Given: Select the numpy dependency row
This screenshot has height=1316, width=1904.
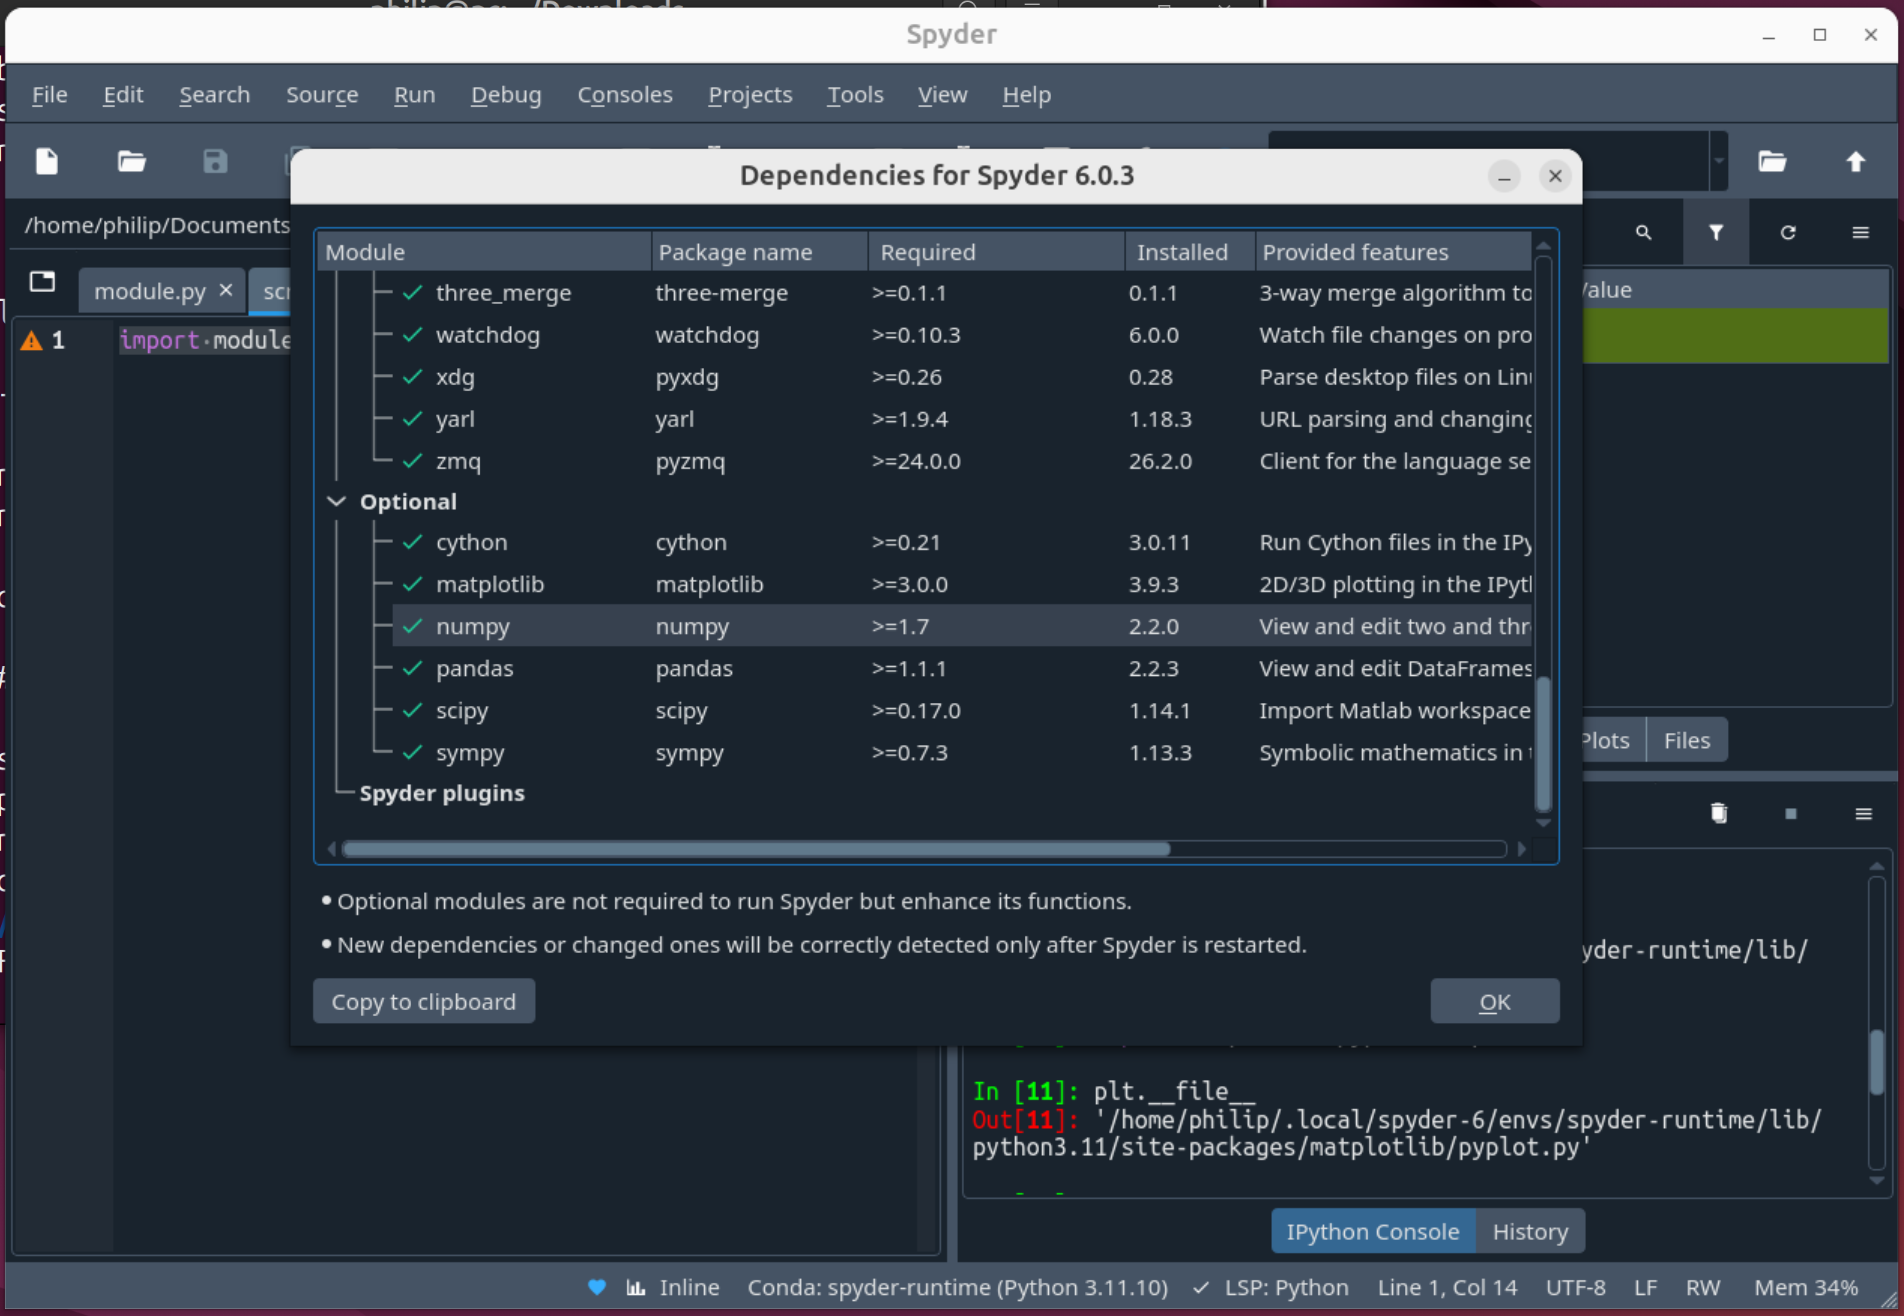Looking at the screenshot, I should (x=962, y=626).
